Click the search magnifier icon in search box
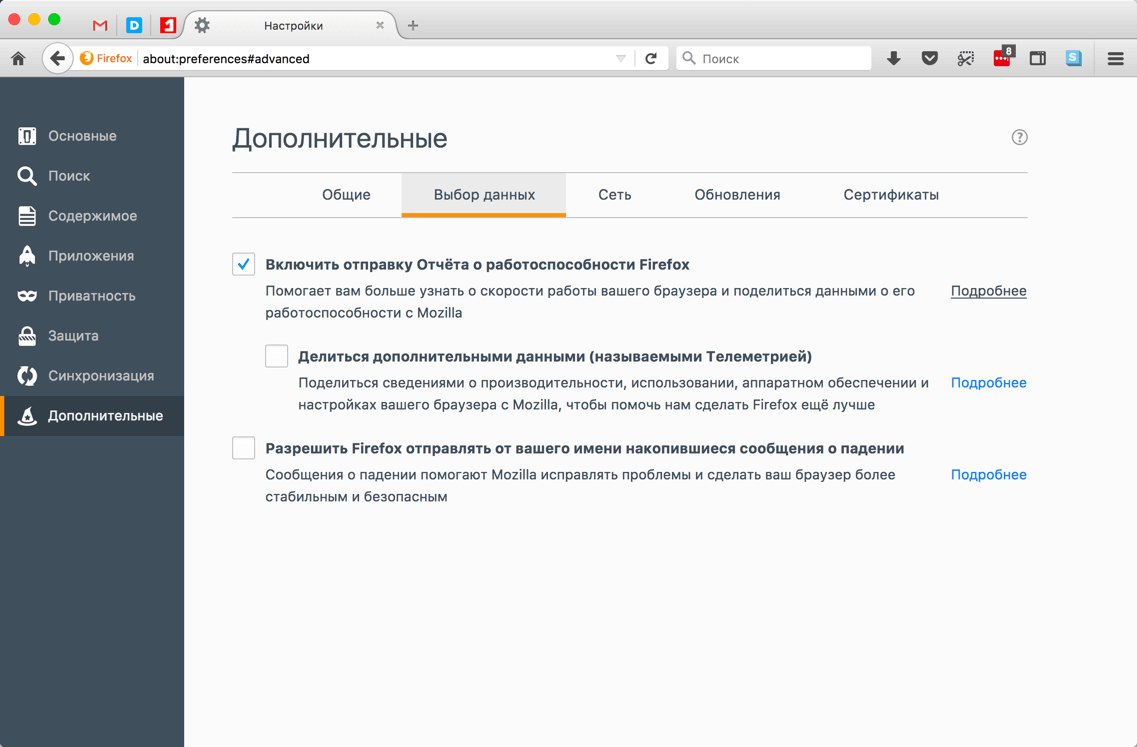This screenshot has height=747, width=1137. [x=689, y=58]
